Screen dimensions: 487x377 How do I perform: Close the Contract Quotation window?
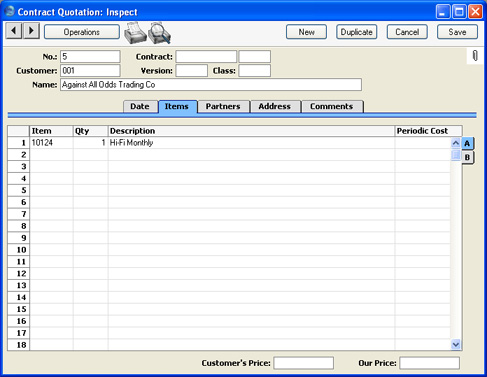coord(475,12)
